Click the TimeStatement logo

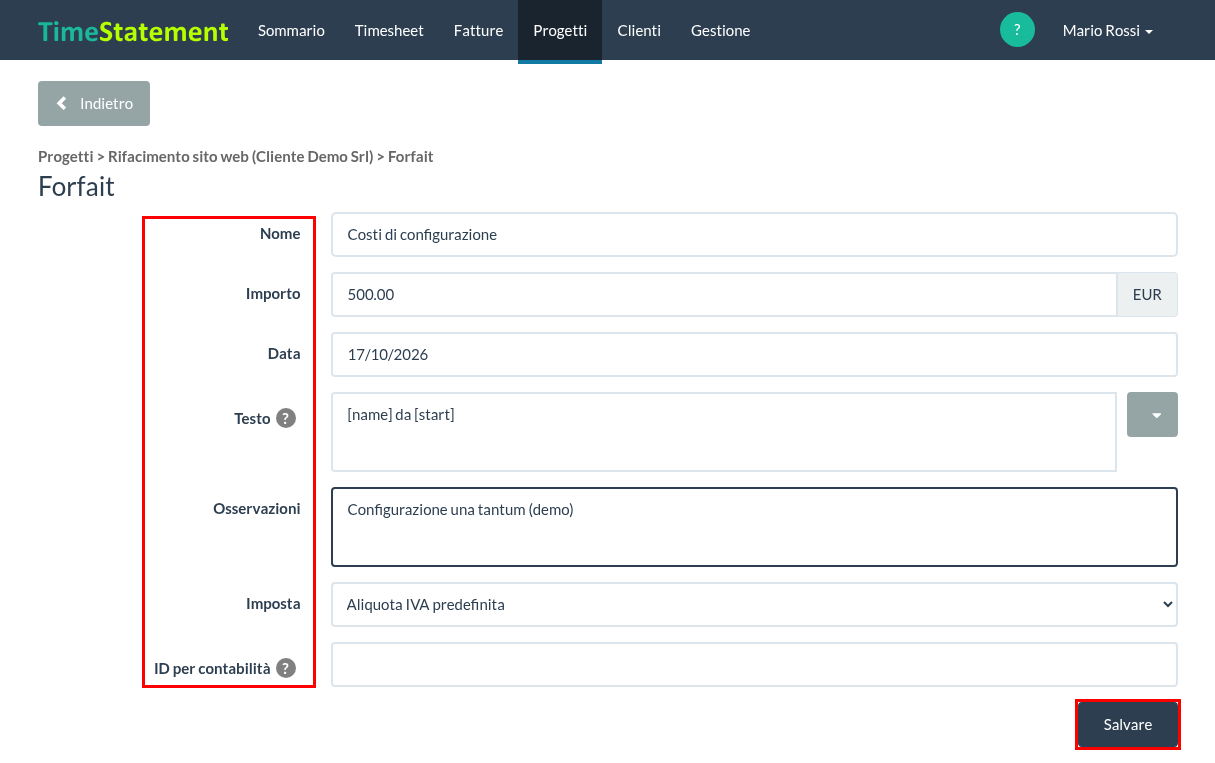[134, 31]
